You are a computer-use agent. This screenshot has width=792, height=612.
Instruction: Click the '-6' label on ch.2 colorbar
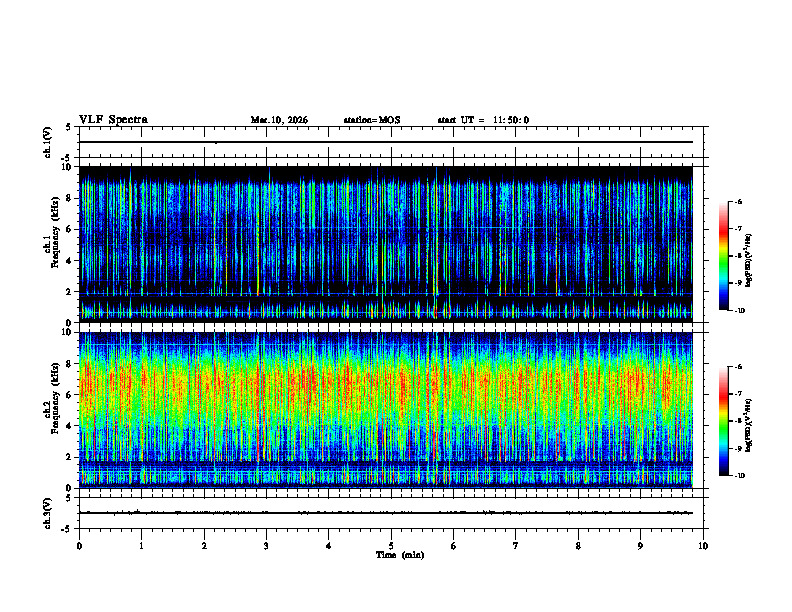point(738,367)
